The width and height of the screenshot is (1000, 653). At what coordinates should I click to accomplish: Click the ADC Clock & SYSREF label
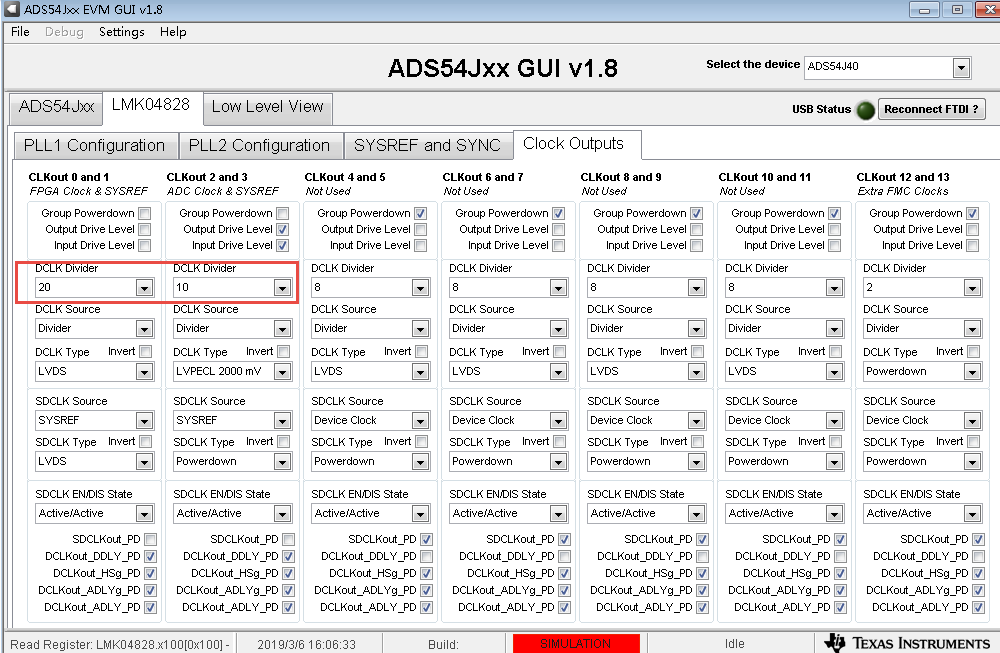223,191
